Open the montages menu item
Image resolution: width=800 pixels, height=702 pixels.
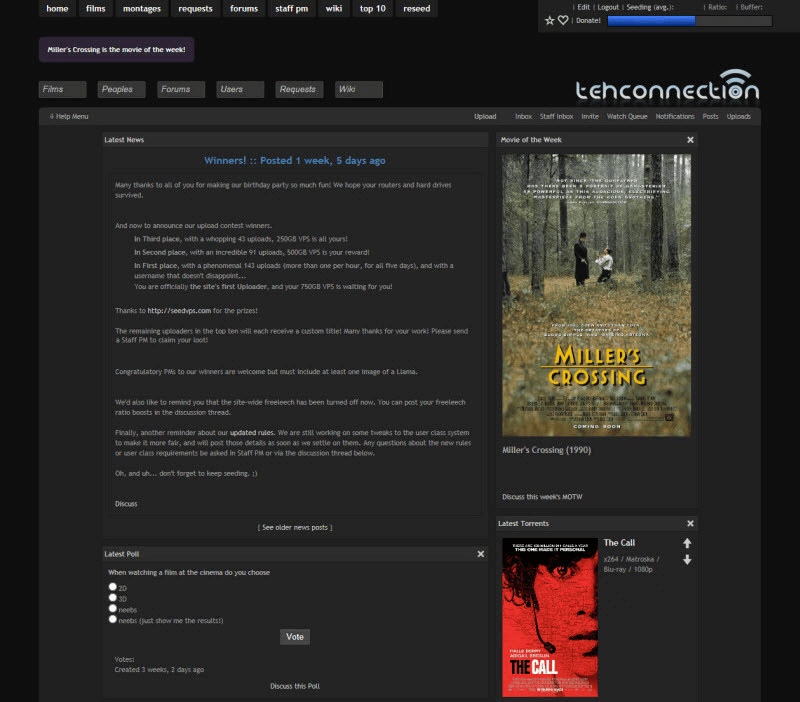142,9
